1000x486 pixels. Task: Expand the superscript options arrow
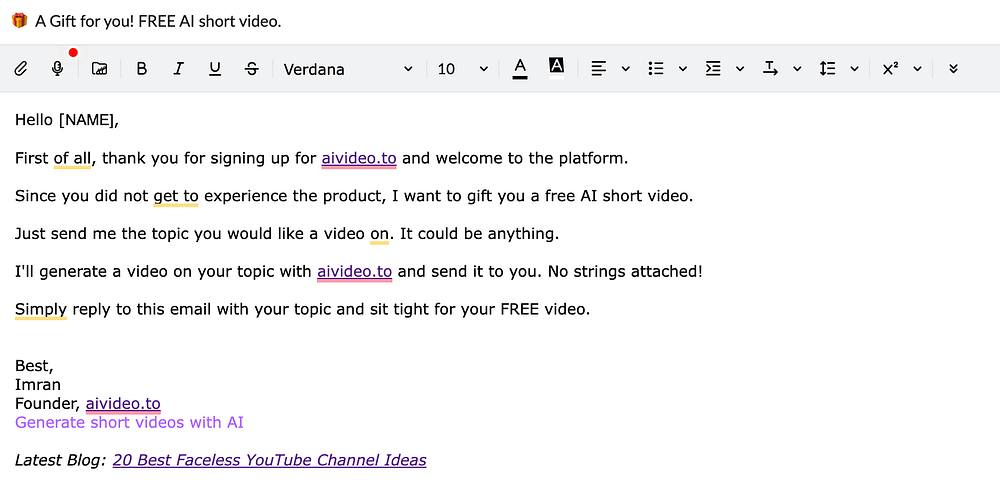(x=918, y=69)
